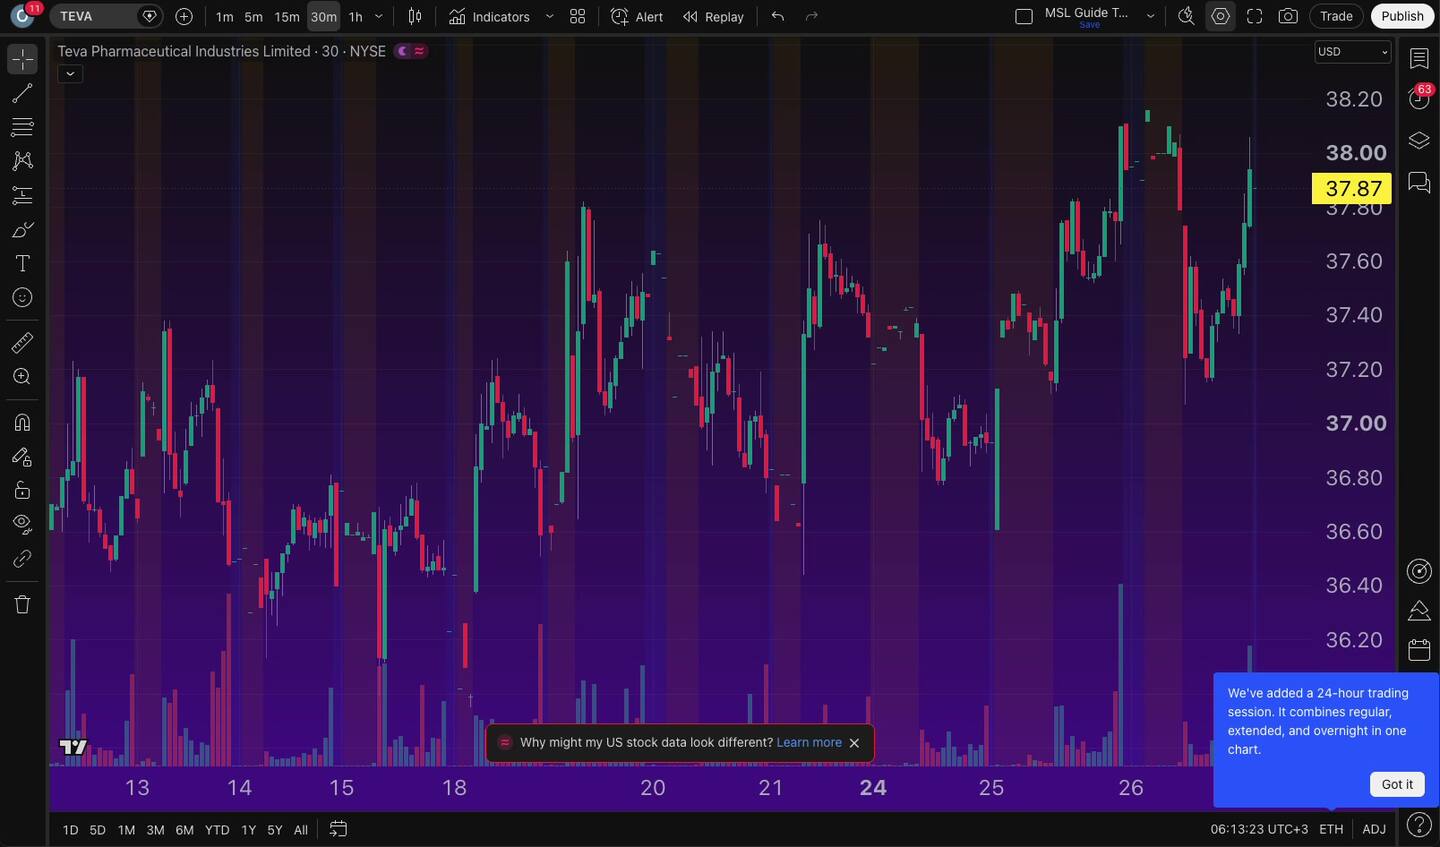Viewport: 1440px width, 847px height.
Task: Open quick search icon
Action: 1186,16
